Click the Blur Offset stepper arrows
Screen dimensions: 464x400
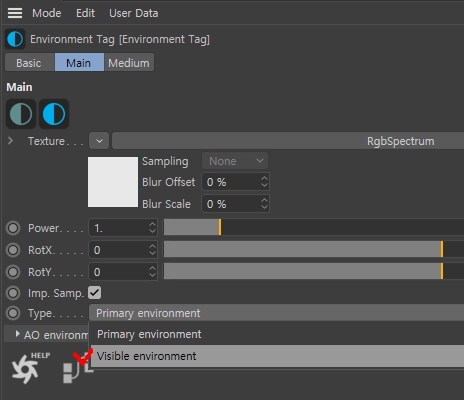pos(264,182)
